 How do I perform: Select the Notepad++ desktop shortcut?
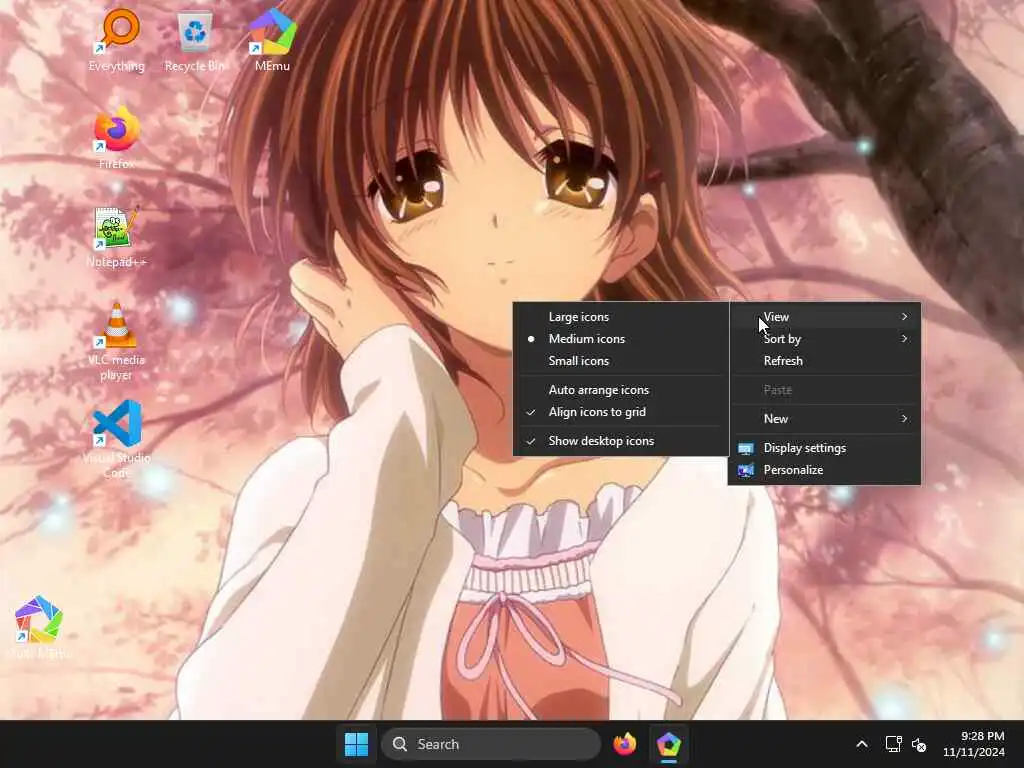pyautogui.click(x=118, y=236)
